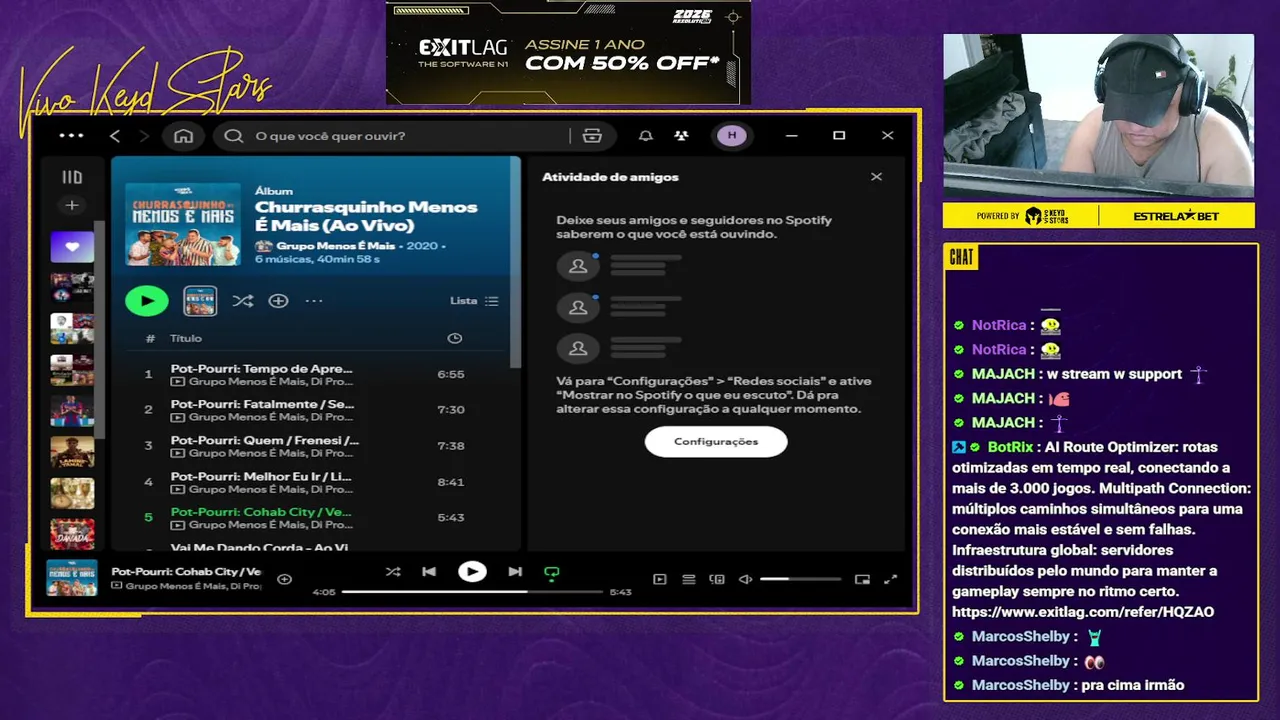Adjust the volume slider

coord(800,579)
